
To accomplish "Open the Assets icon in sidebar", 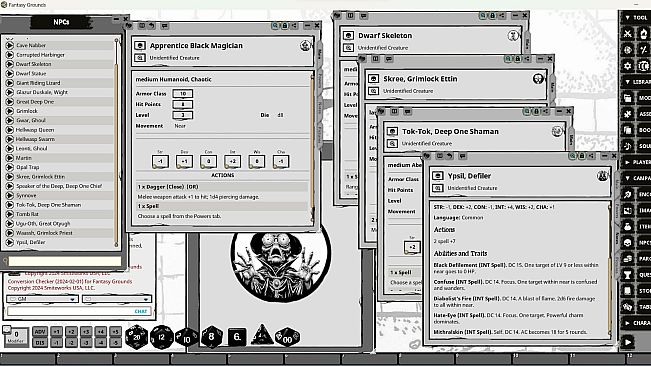I will pos(628,114).
